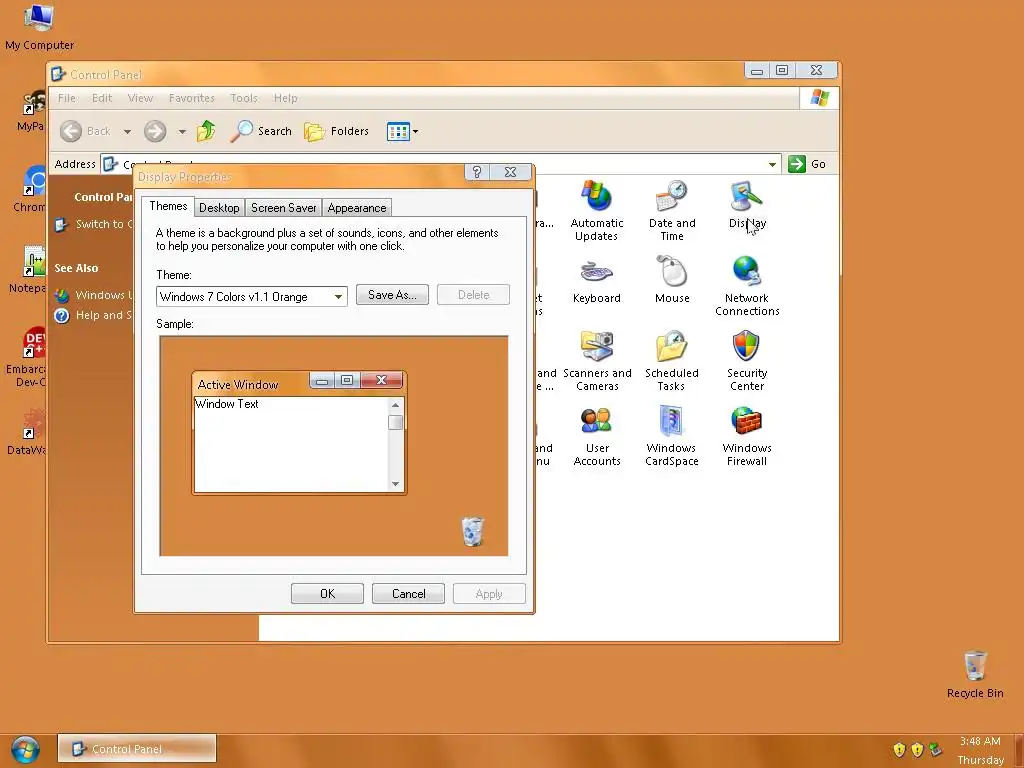The image size is (1024, 768).
Task: Open the Favorites menu
Action: (191, 98)
